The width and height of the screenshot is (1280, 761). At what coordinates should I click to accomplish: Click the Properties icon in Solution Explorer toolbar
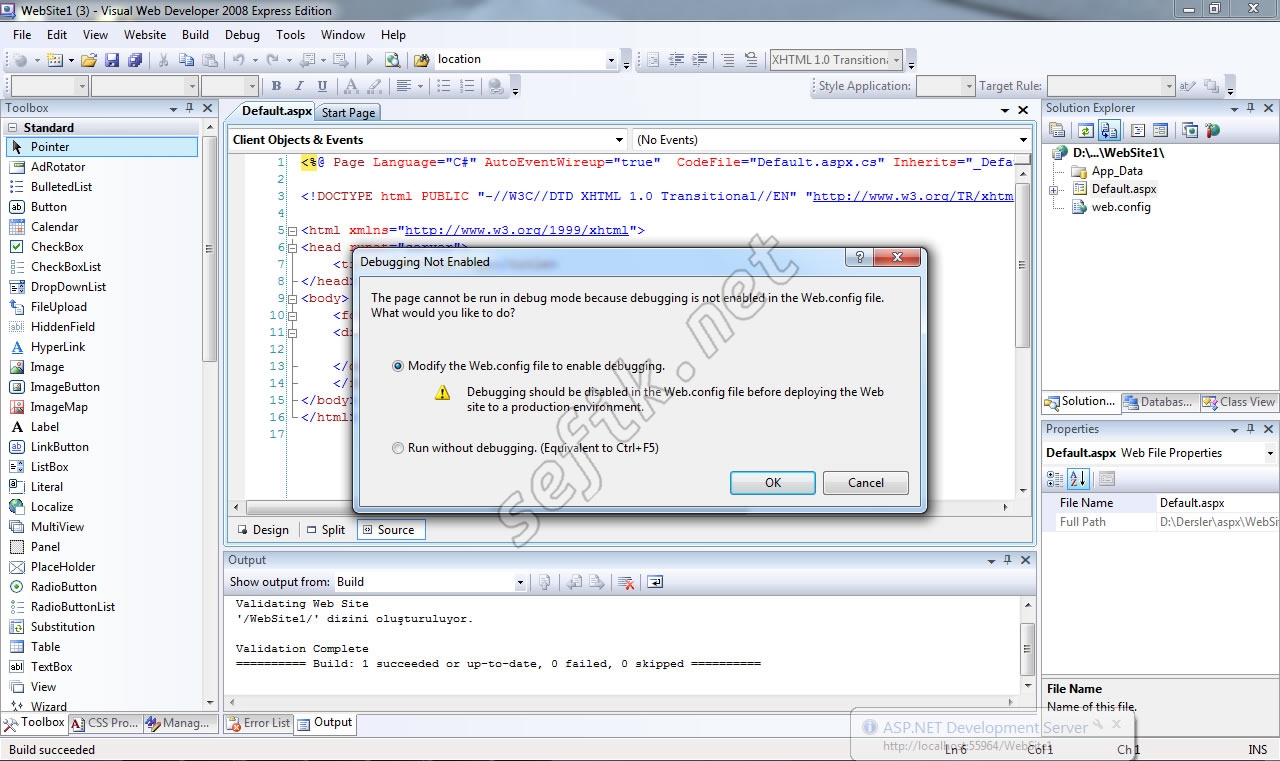[1056, 130]
